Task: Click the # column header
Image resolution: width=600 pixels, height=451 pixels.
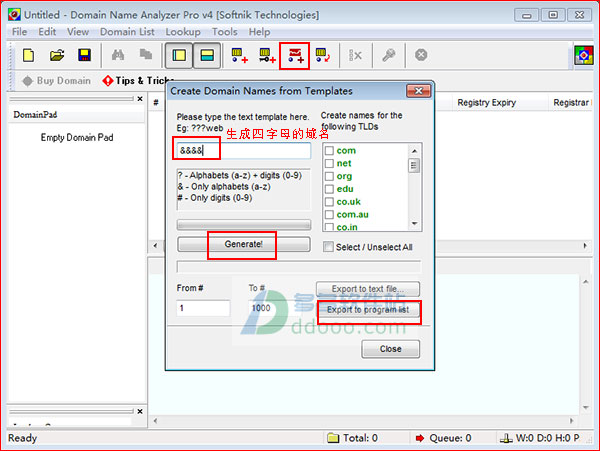Action: 156,103
